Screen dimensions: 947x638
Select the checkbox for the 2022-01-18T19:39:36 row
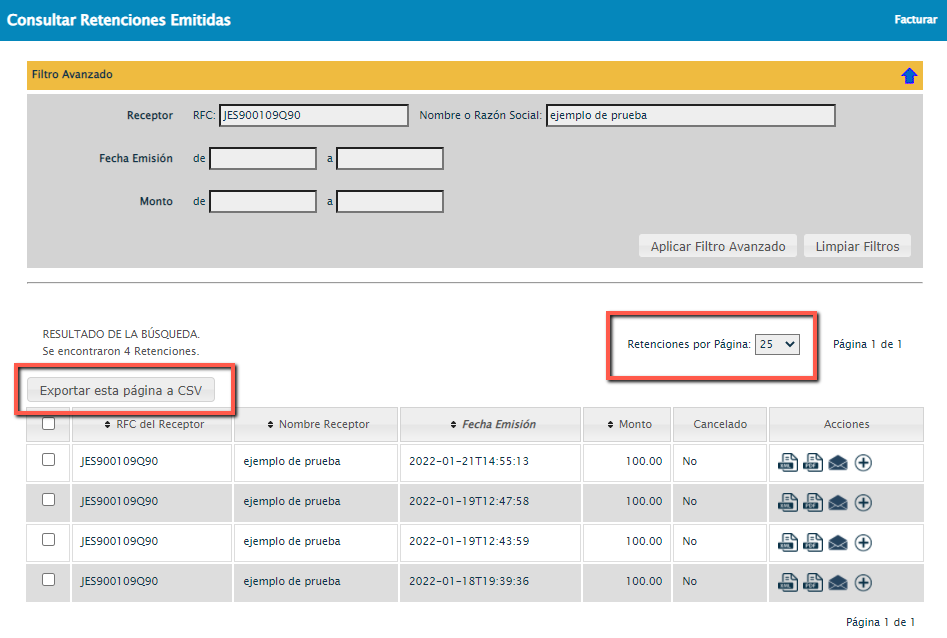[x=48, y=580]
